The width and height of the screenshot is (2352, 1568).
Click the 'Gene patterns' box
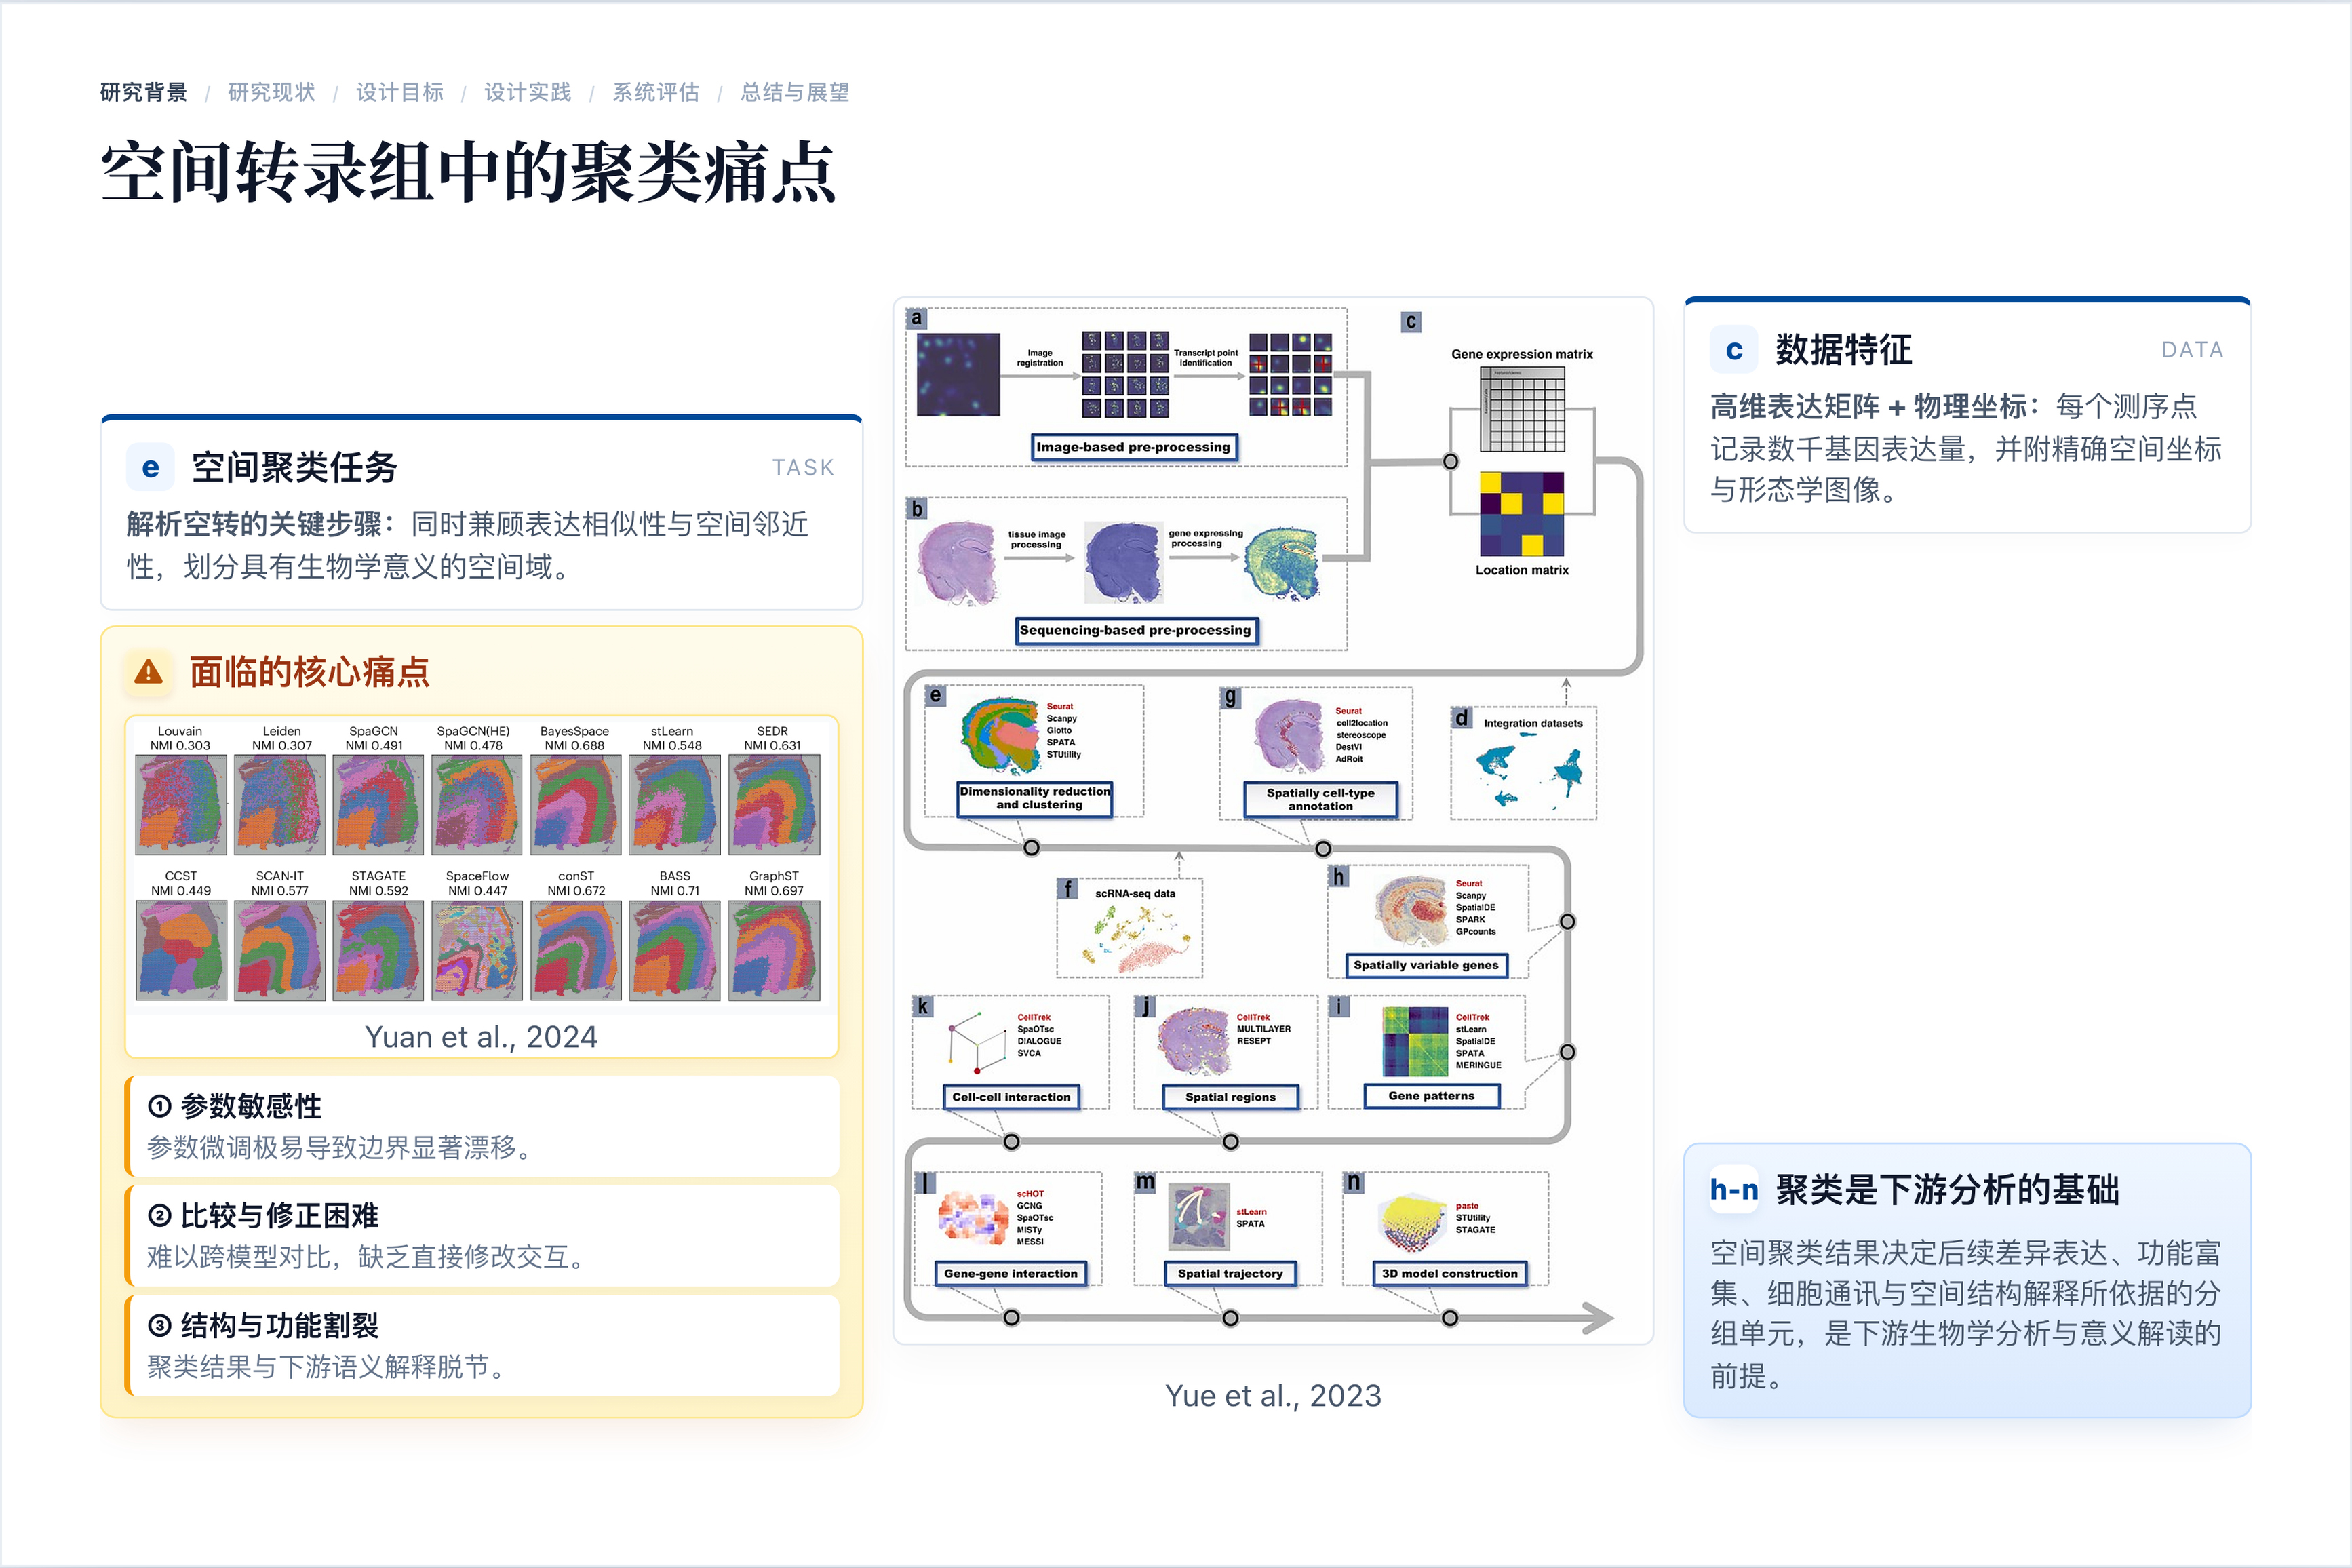coord(1432,1096)
